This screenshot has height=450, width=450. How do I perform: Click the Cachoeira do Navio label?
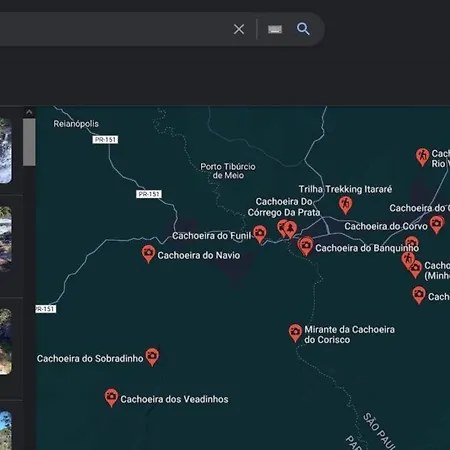pos(199,255)
